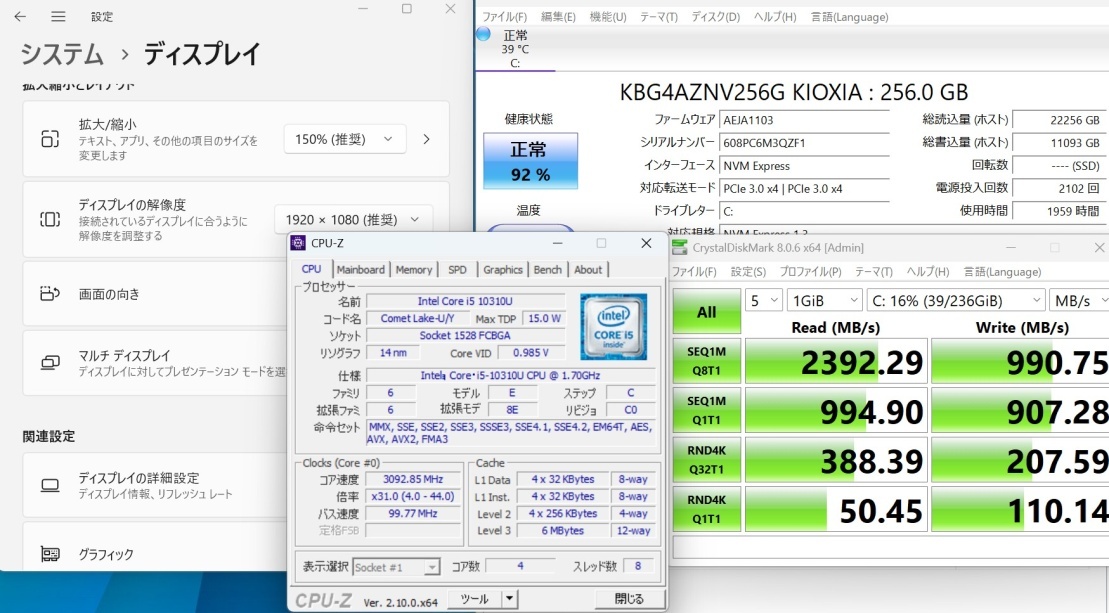Screen dimensions: 1109x613
Task: Click the advanced display settings icon
Action: 50,485
